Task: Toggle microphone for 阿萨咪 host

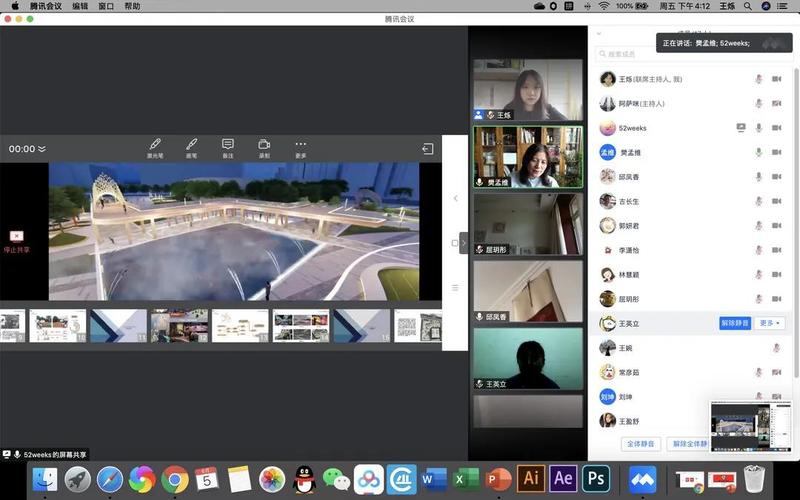Action: click(759, 104)
